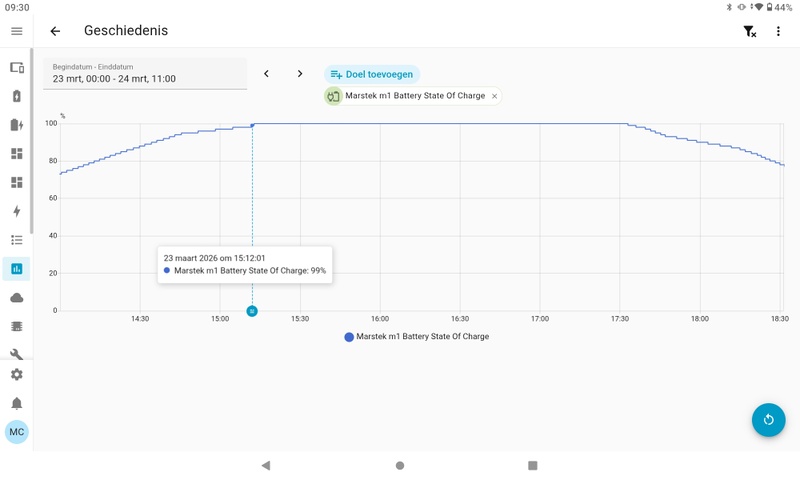Screen dimensions: 800x480
Task: Click the sidebar scrollbar
Action: (32, 141)
